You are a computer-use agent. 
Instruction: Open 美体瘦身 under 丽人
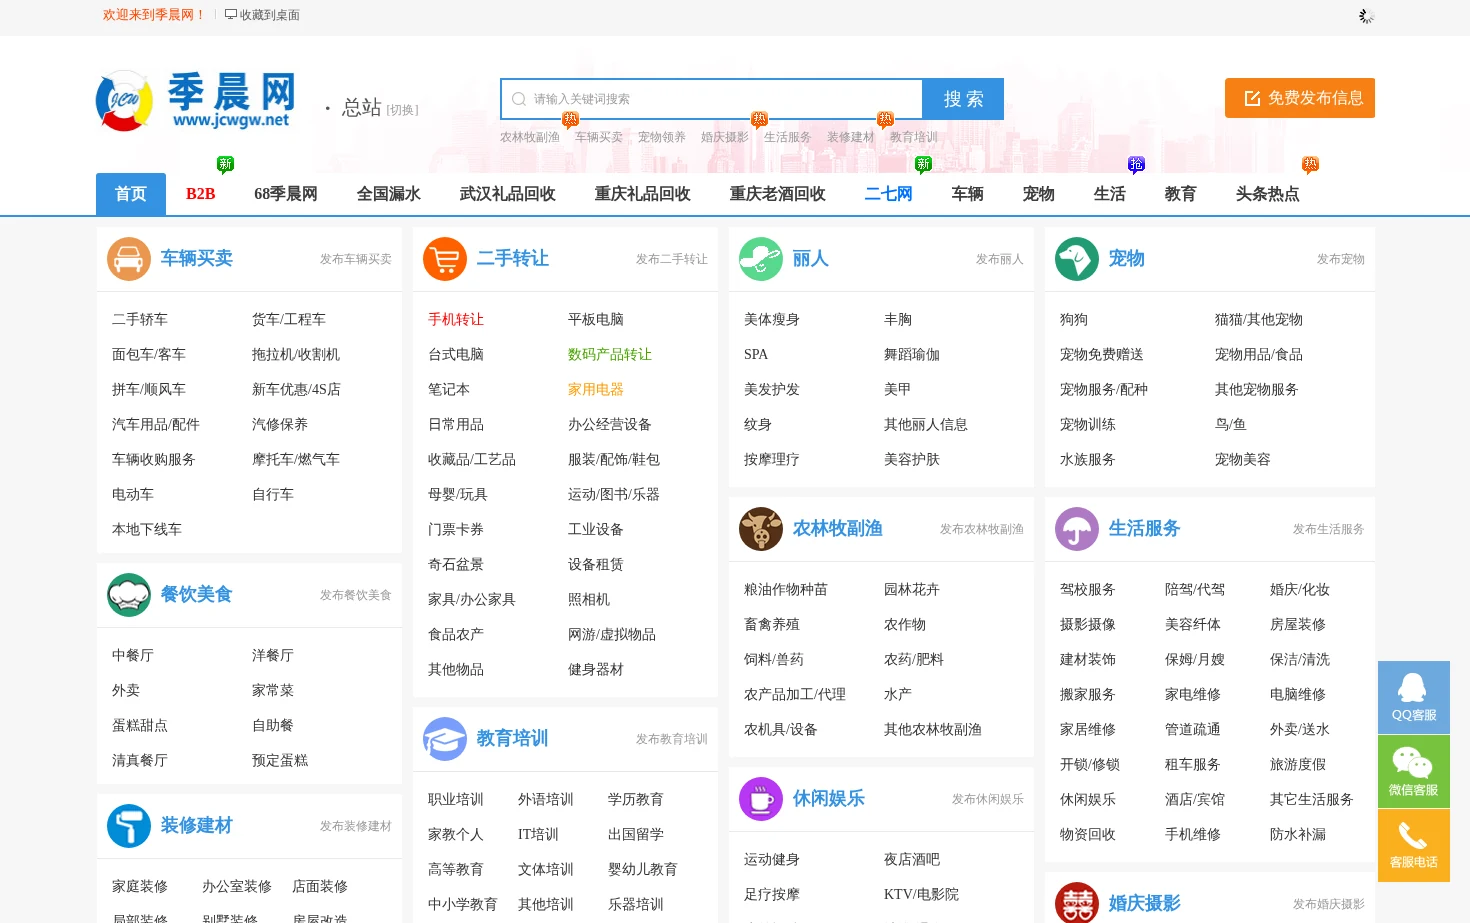click(772, 319)
